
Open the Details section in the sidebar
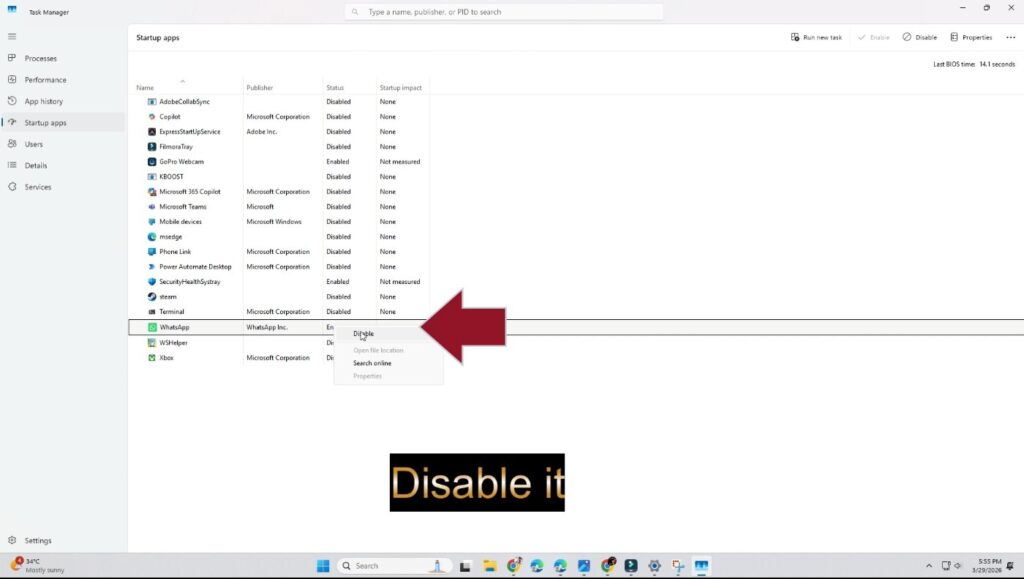[x=37, y=165]
